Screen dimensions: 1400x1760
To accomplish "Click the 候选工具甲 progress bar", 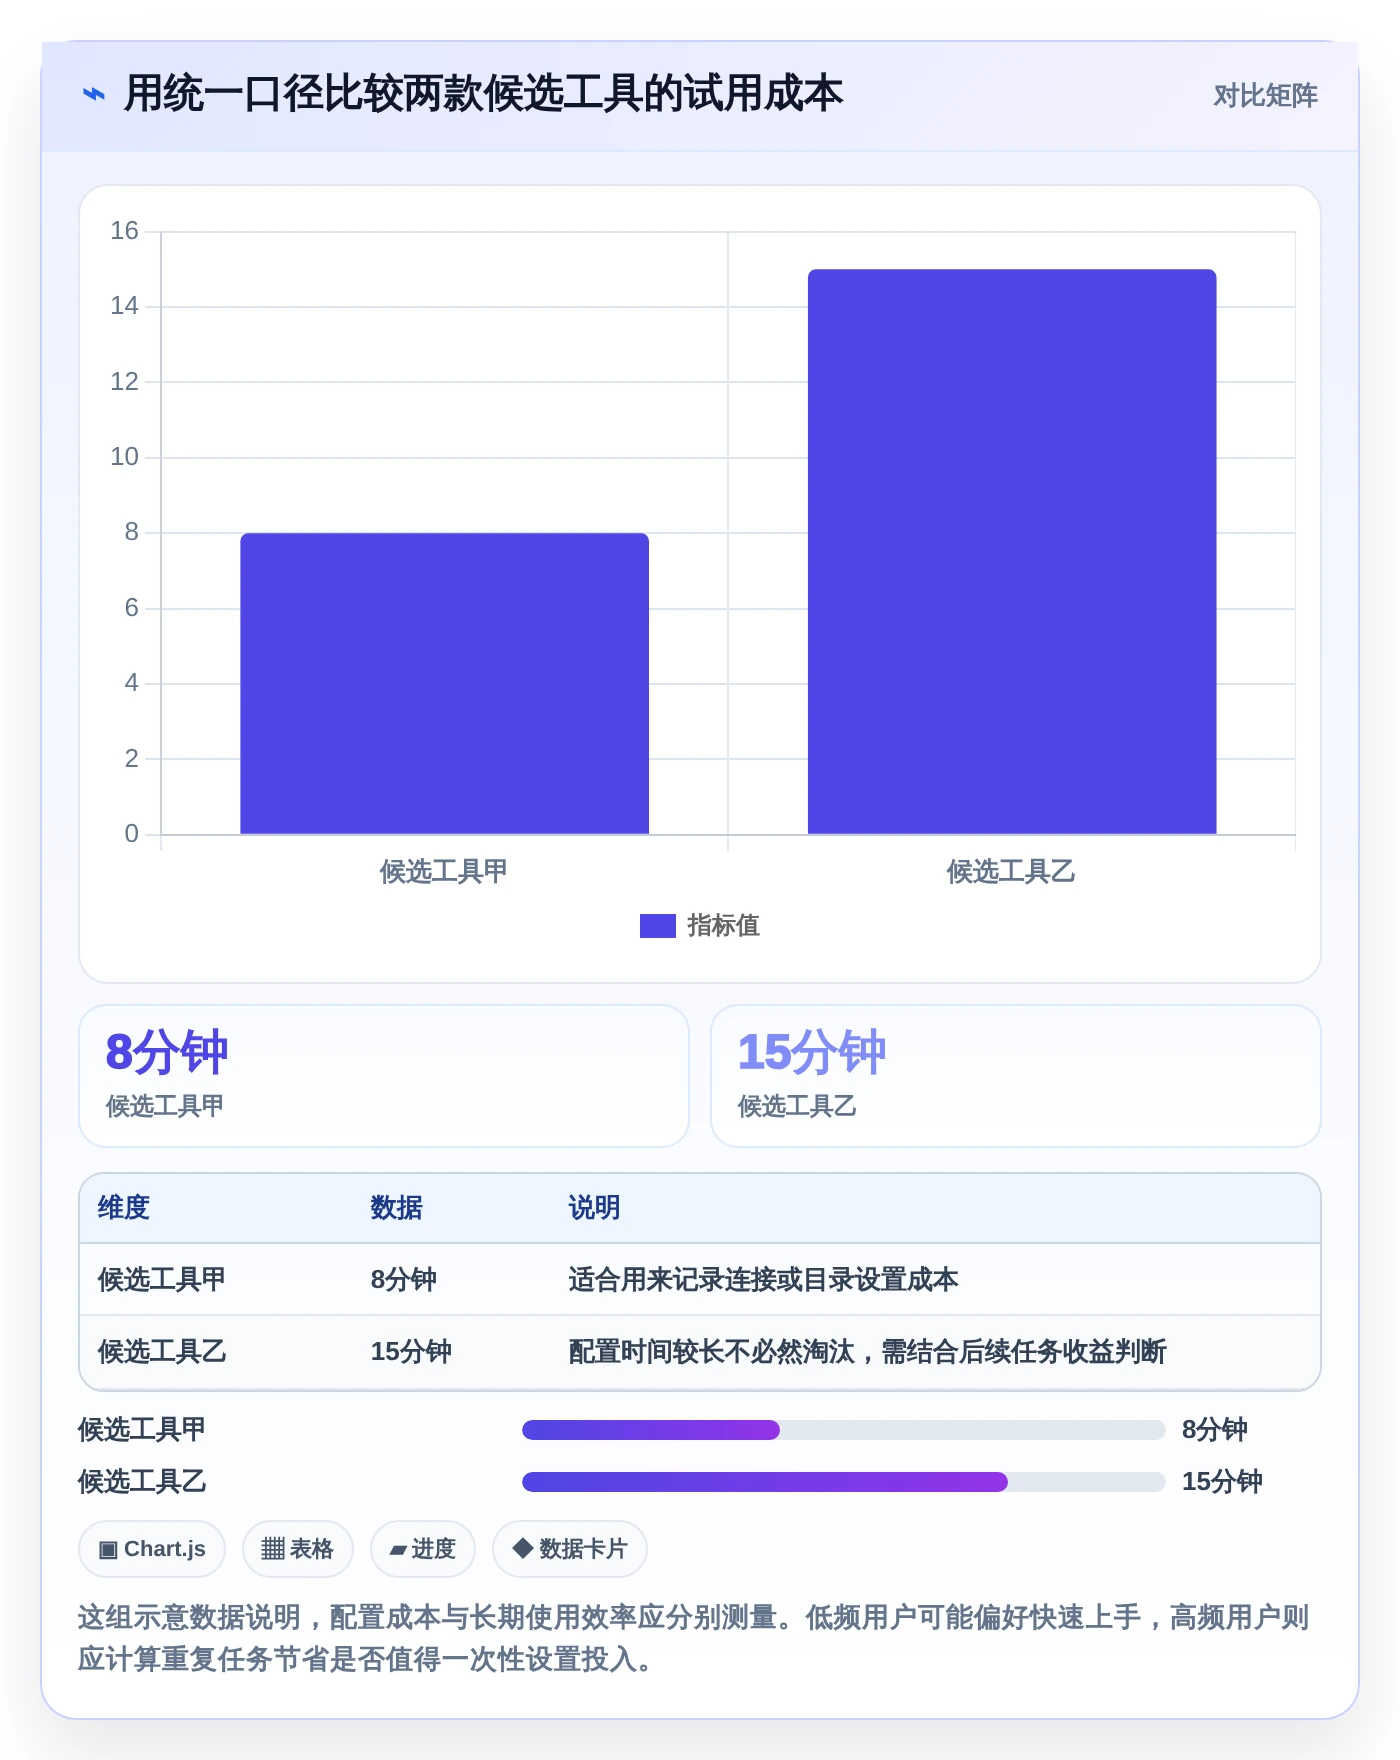I will tap(843, 1430).
